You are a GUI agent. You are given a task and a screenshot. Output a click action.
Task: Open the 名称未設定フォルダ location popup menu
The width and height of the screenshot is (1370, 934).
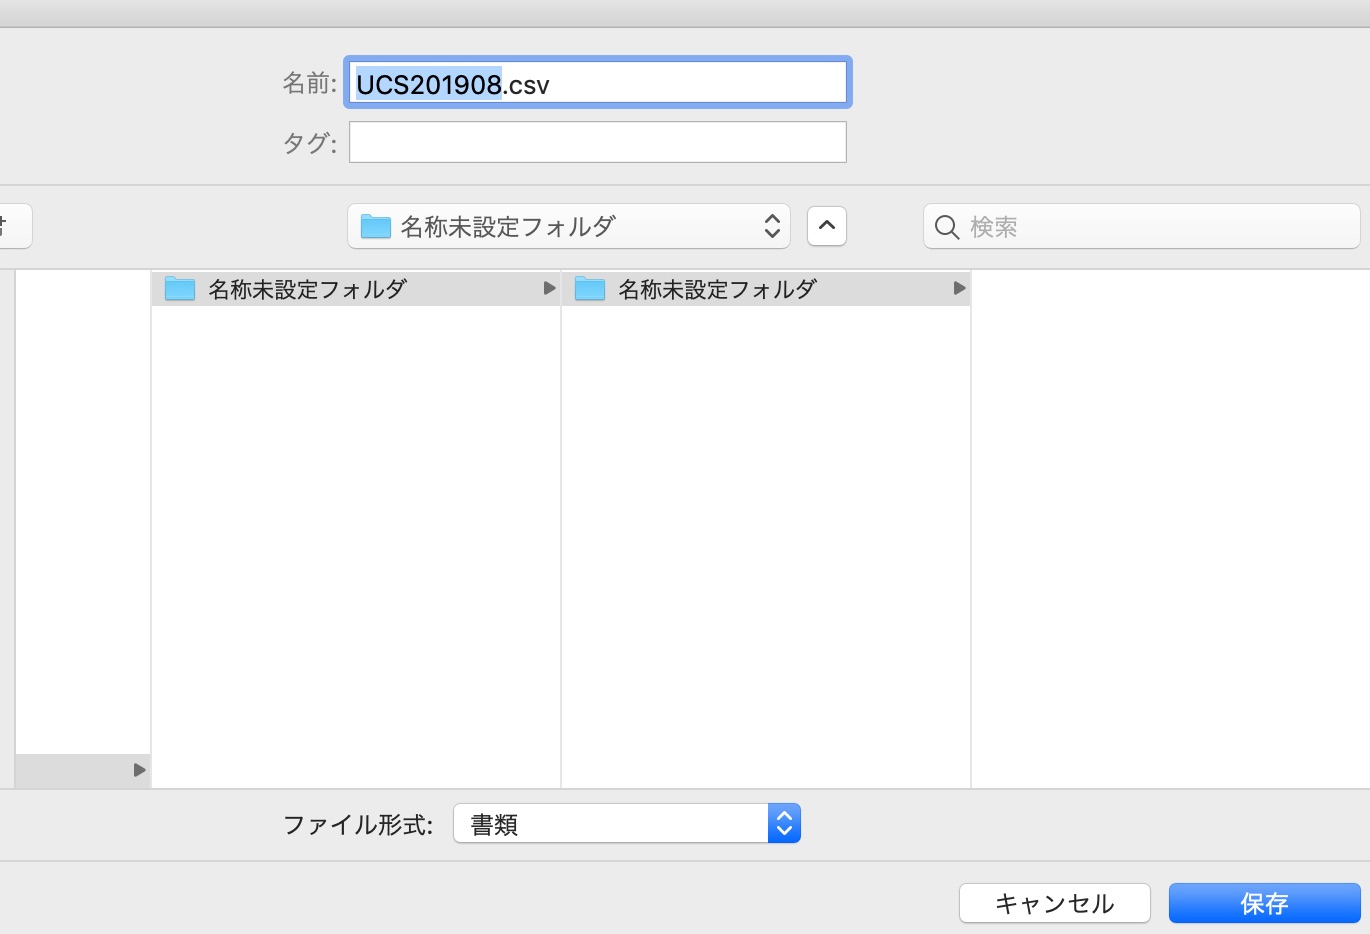tap(568, 227)
